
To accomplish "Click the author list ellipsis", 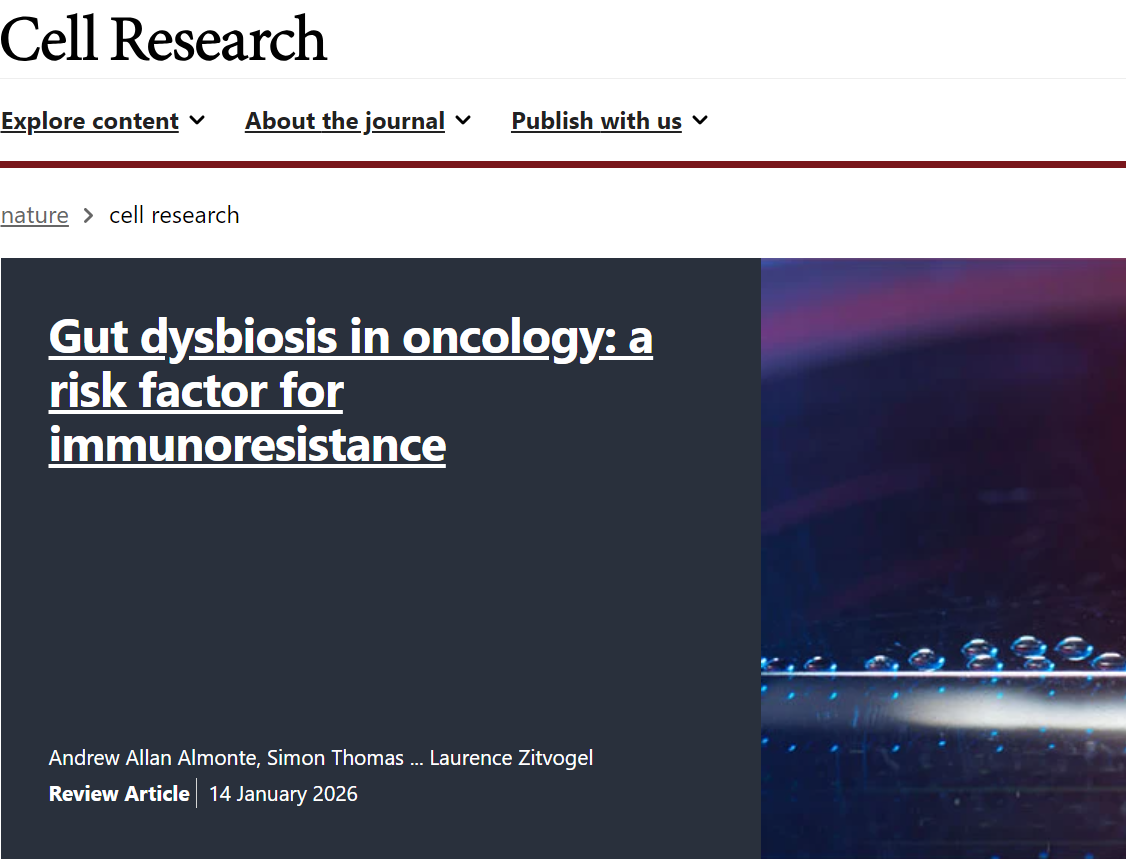I will [x=417, y=758].
